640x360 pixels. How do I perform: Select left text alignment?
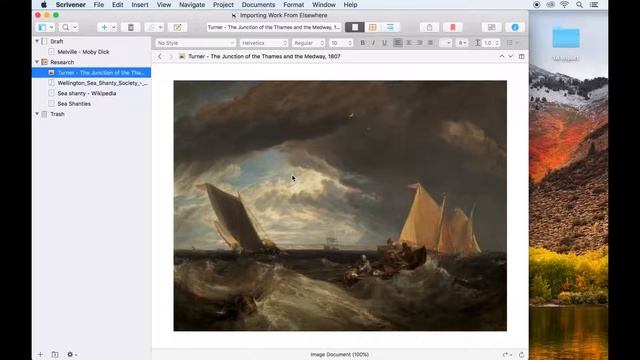pos(398,43)
